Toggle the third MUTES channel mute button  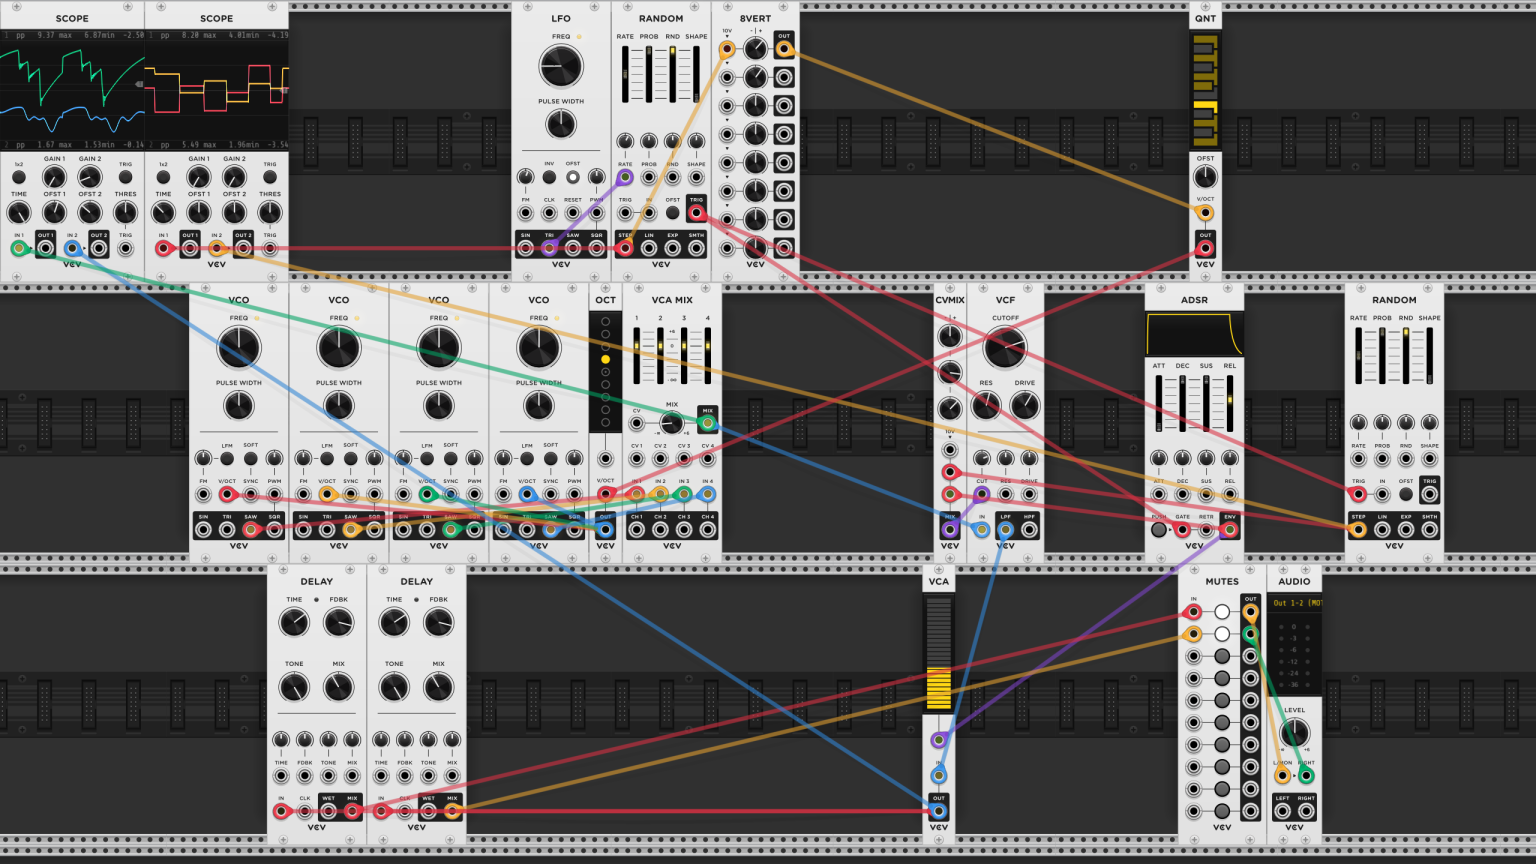click(x=1222, y=656)
